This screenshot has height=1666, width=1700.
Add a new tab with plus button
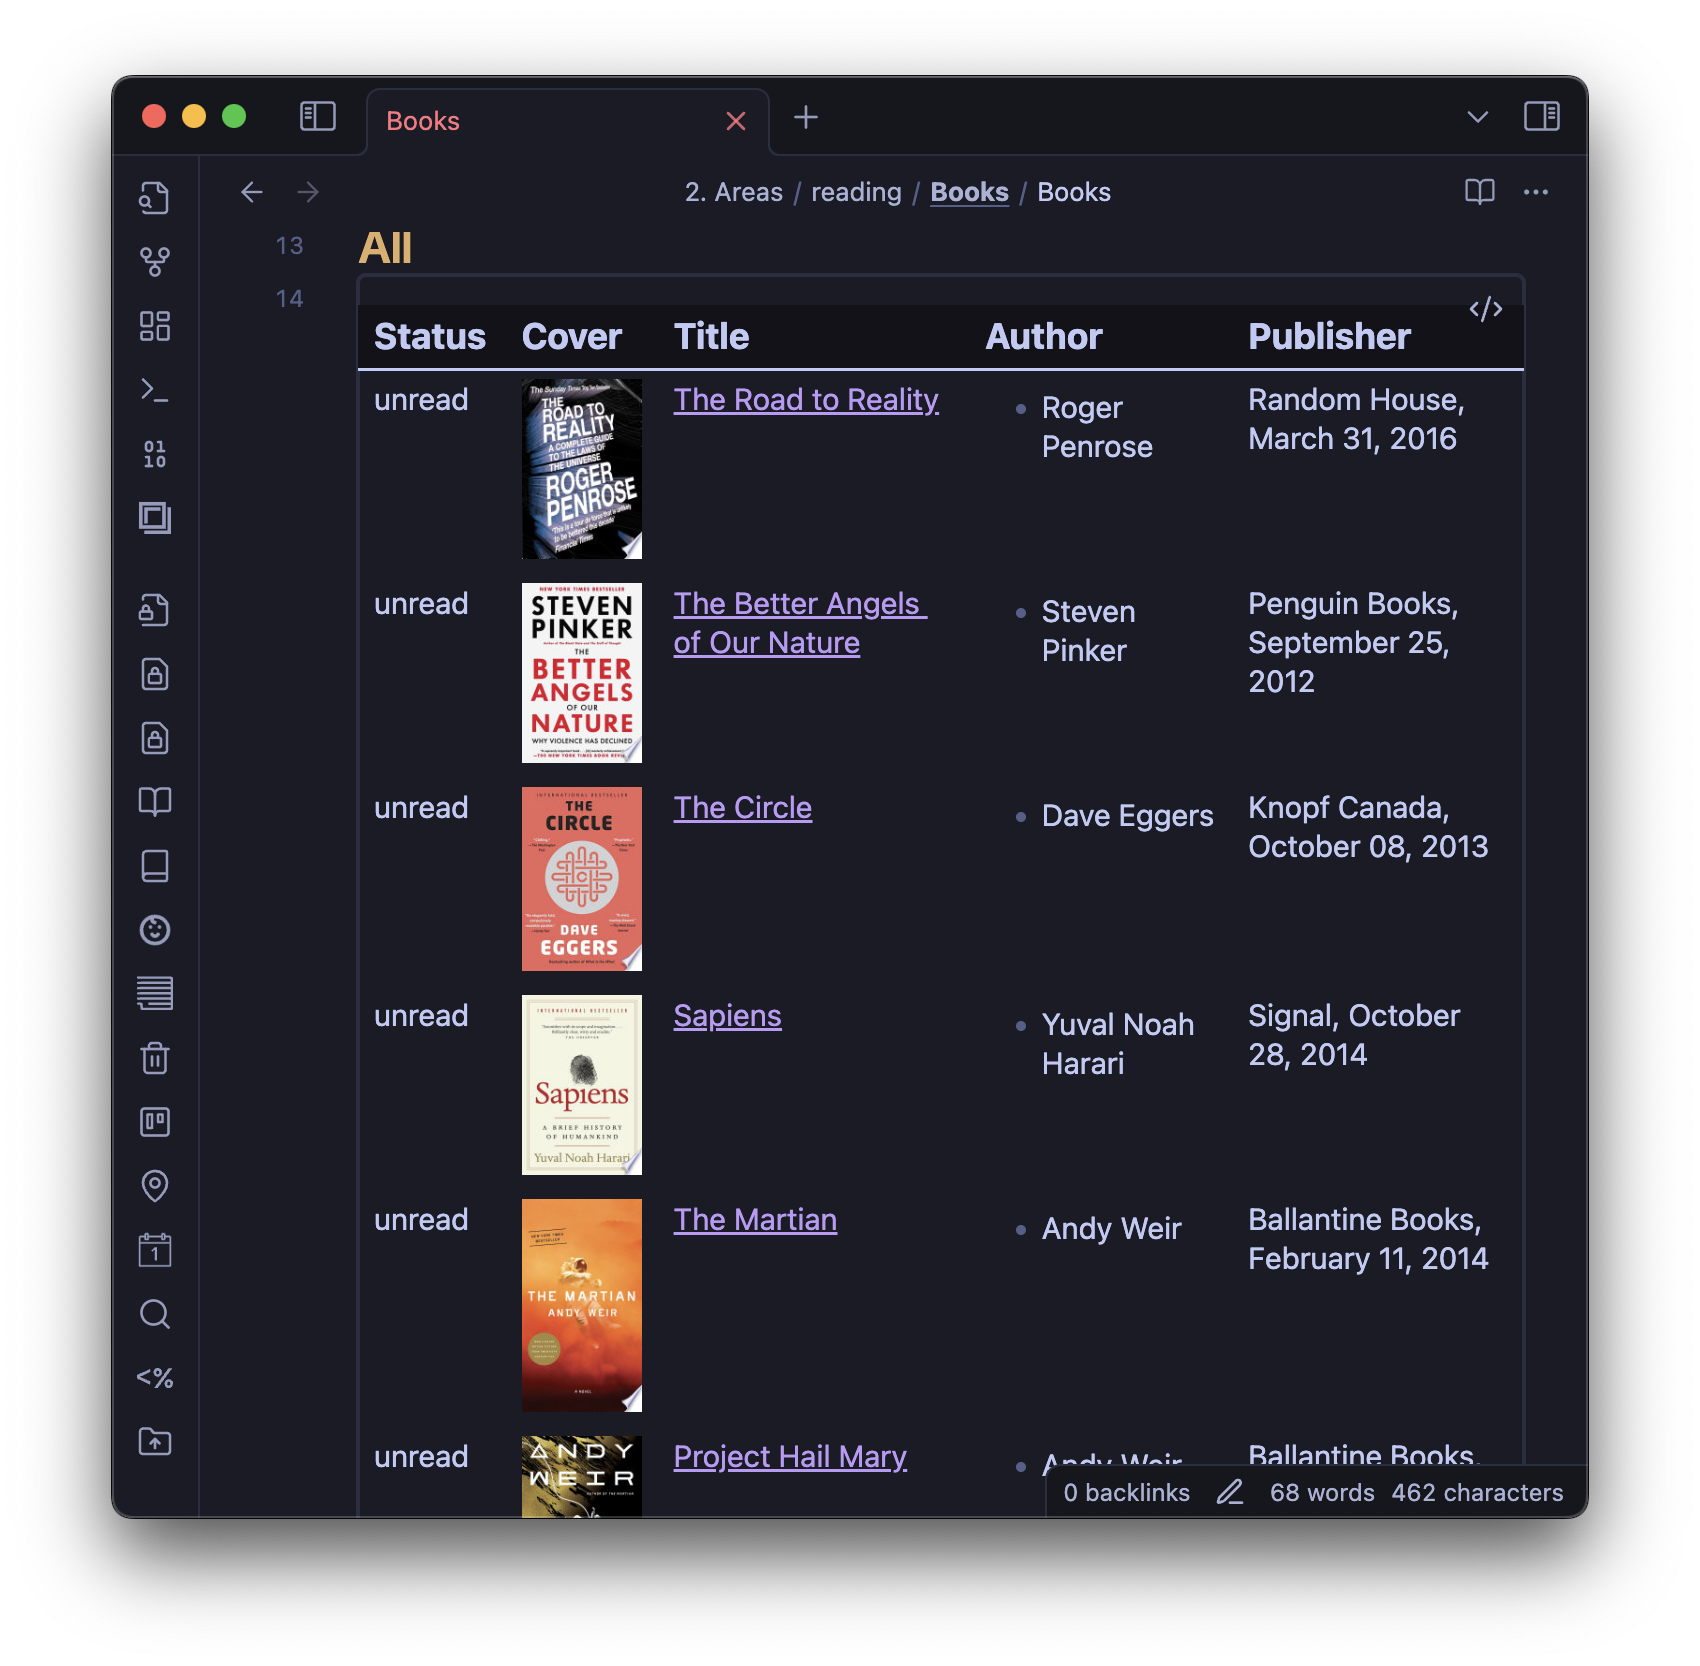point(806,118)
